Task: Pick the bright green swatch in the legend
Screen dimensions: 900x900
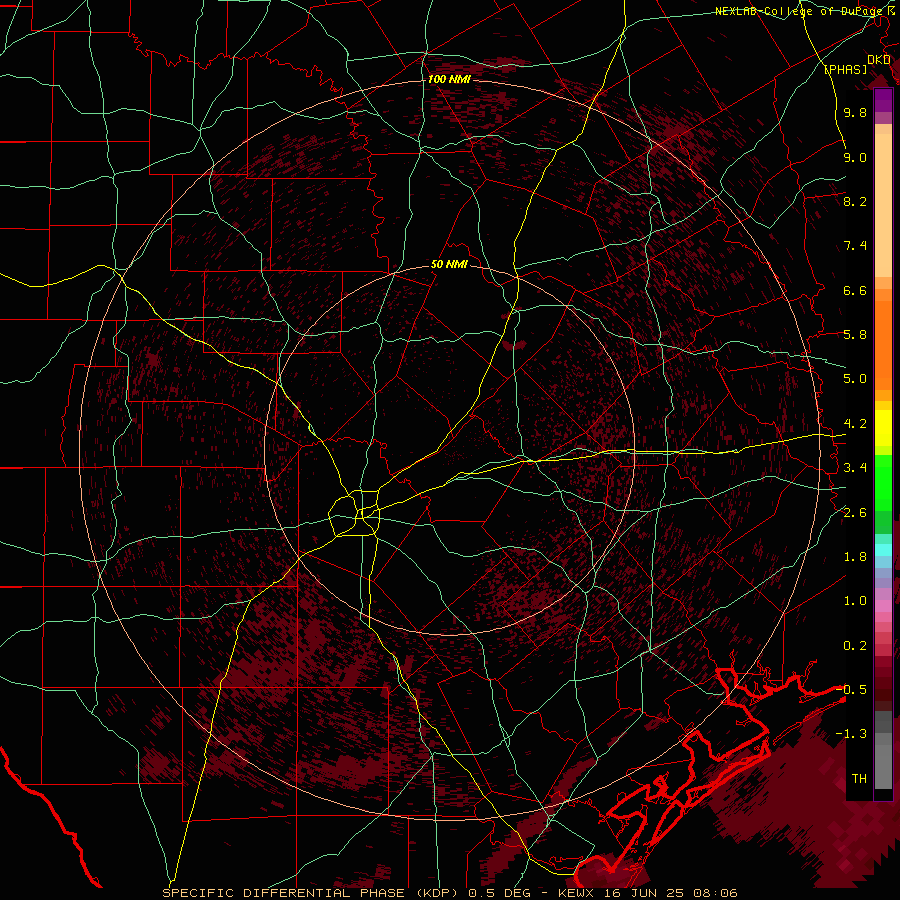Action: (x=883, y=482)
